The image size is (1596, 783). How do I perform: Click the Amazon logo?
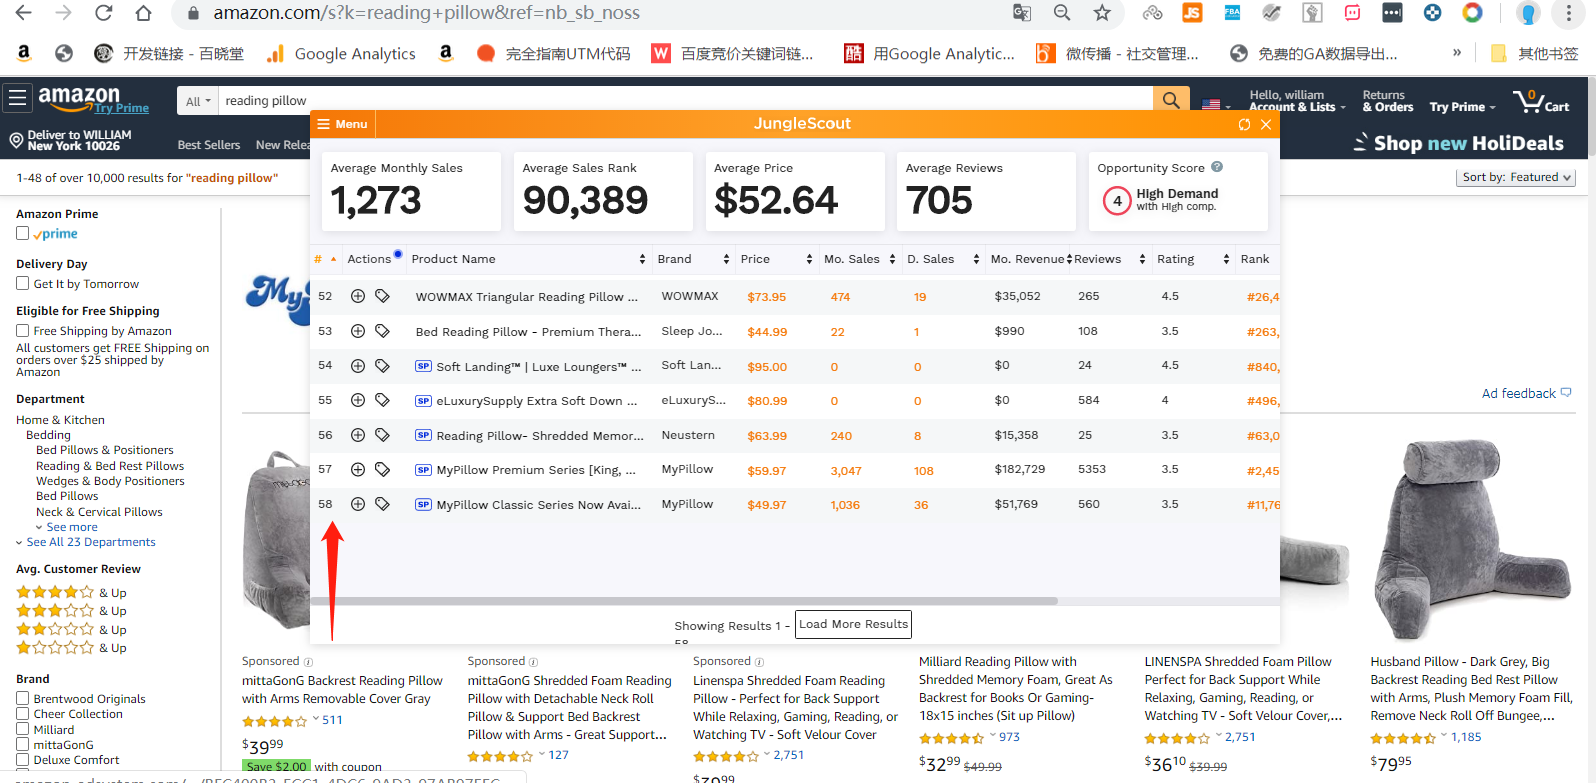click(79, 97)
